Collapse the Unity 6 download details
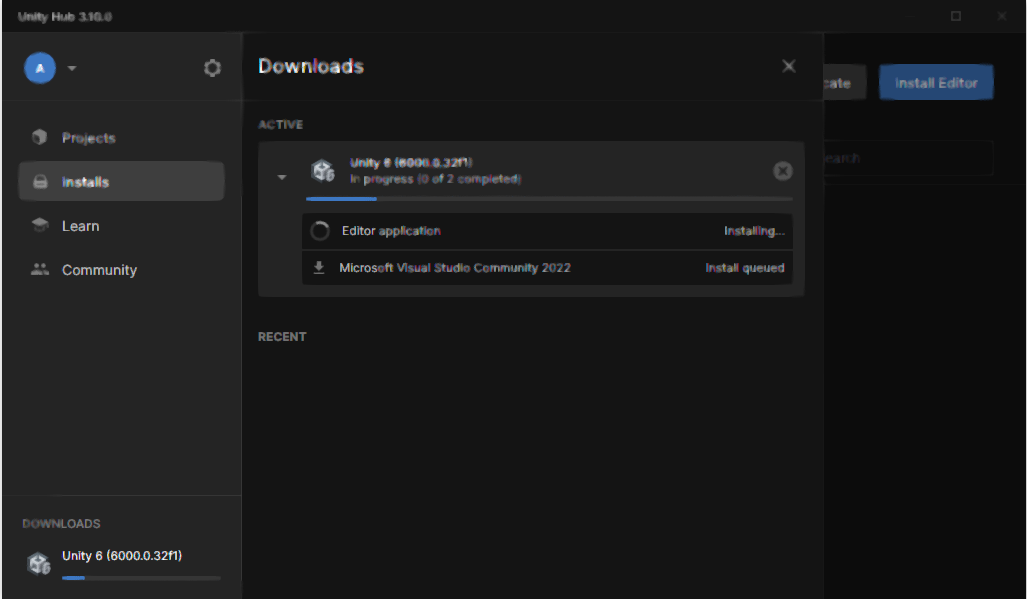Viewport: 1027px width, 599px height. click(x=282, y=177)
